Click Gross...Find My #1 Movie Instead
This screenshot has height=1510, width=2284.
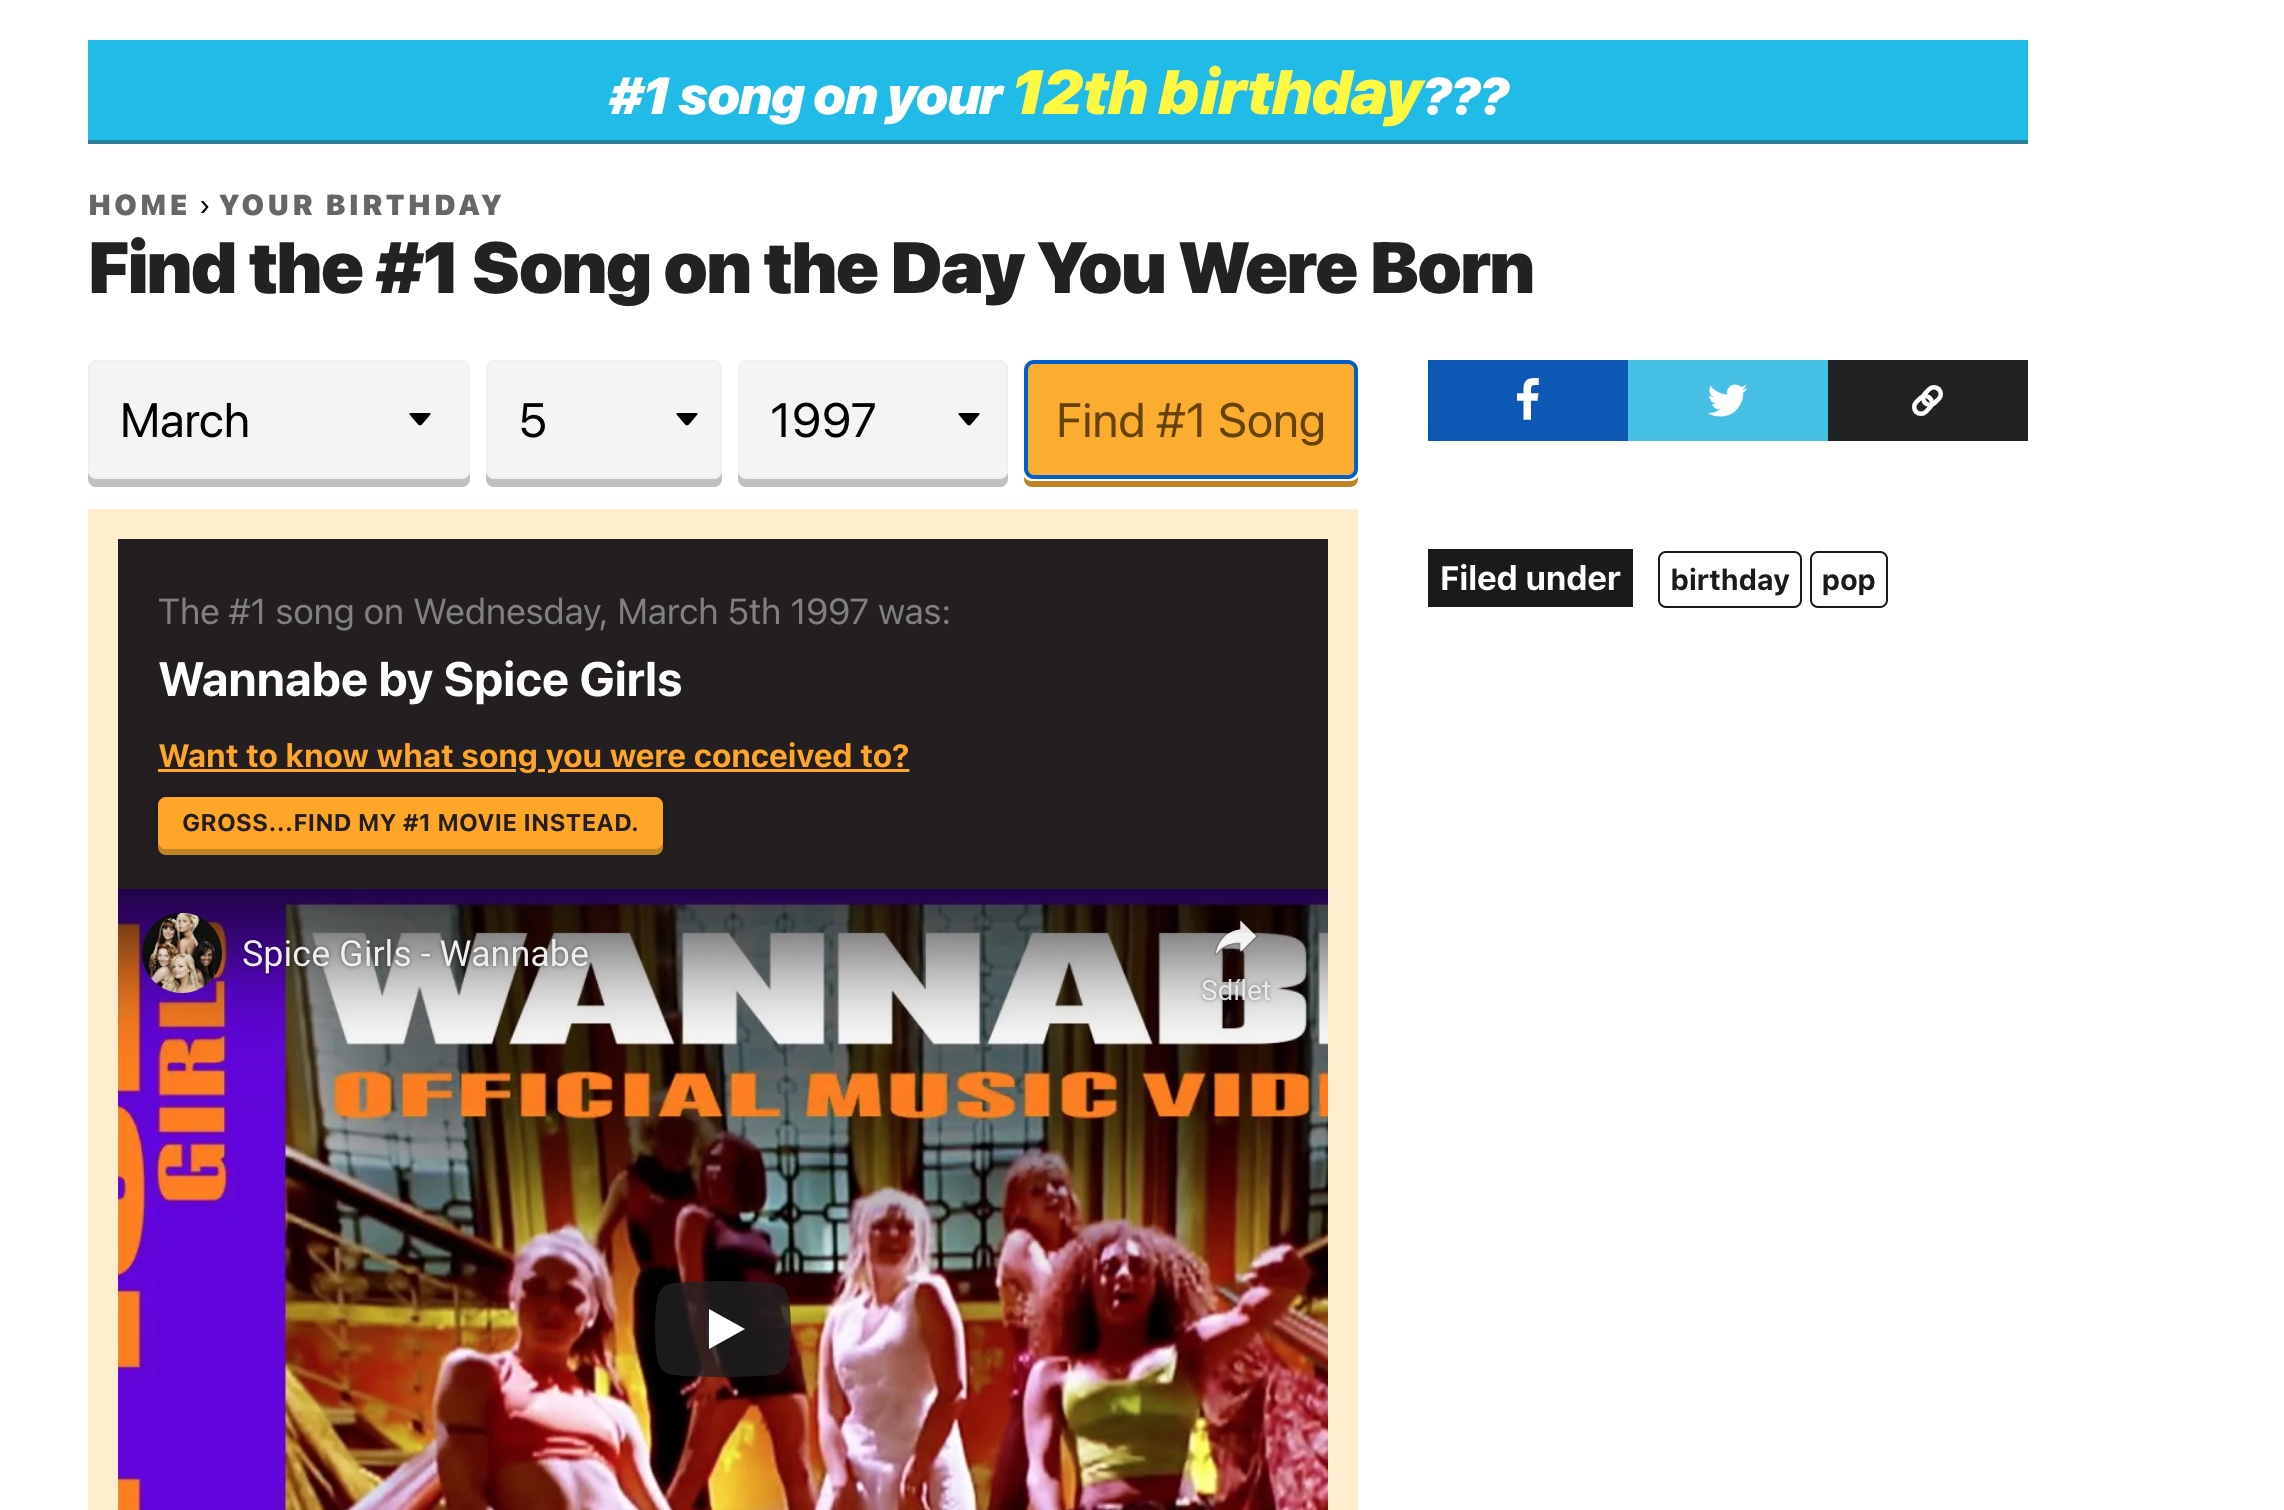410,823
